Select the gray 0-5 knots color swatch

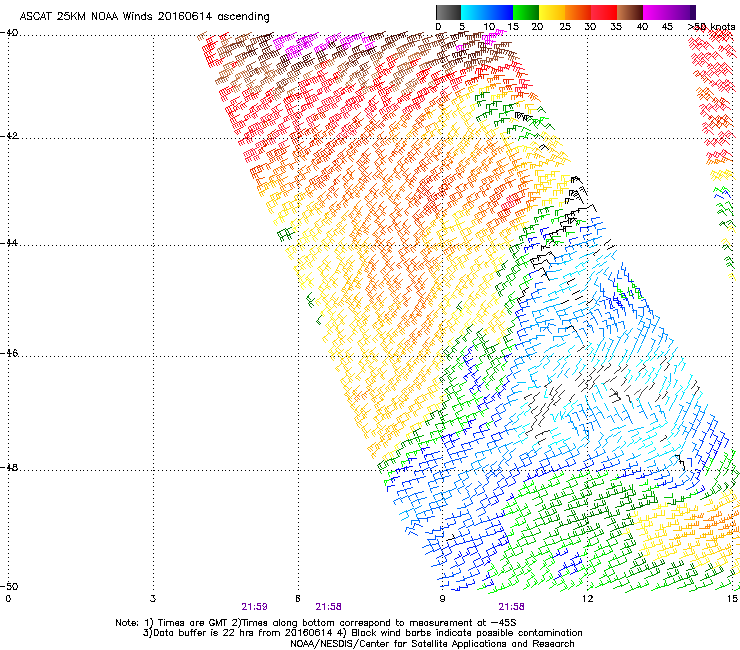click(448, 12)
